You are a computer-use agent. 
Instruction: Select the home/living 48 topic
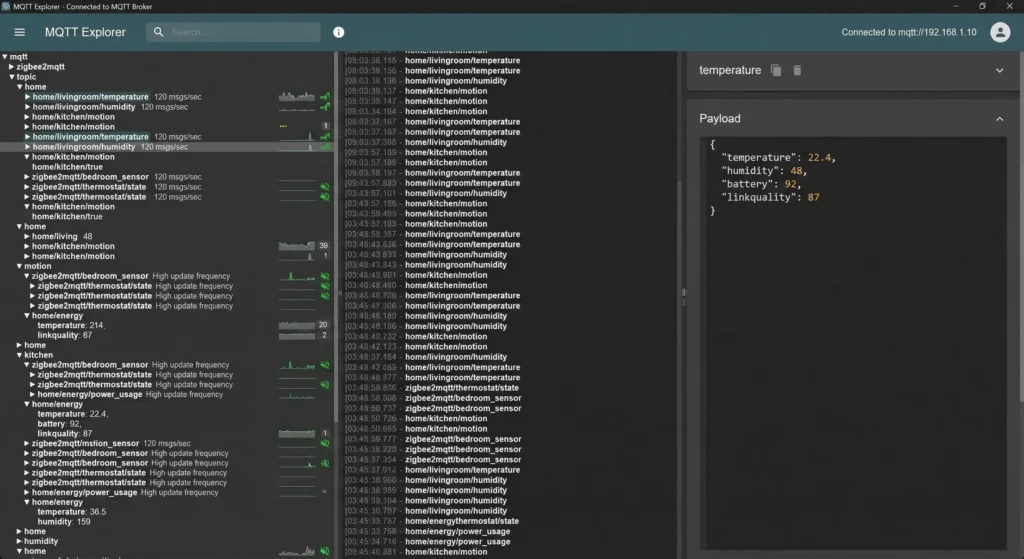(x=62, y=236)
